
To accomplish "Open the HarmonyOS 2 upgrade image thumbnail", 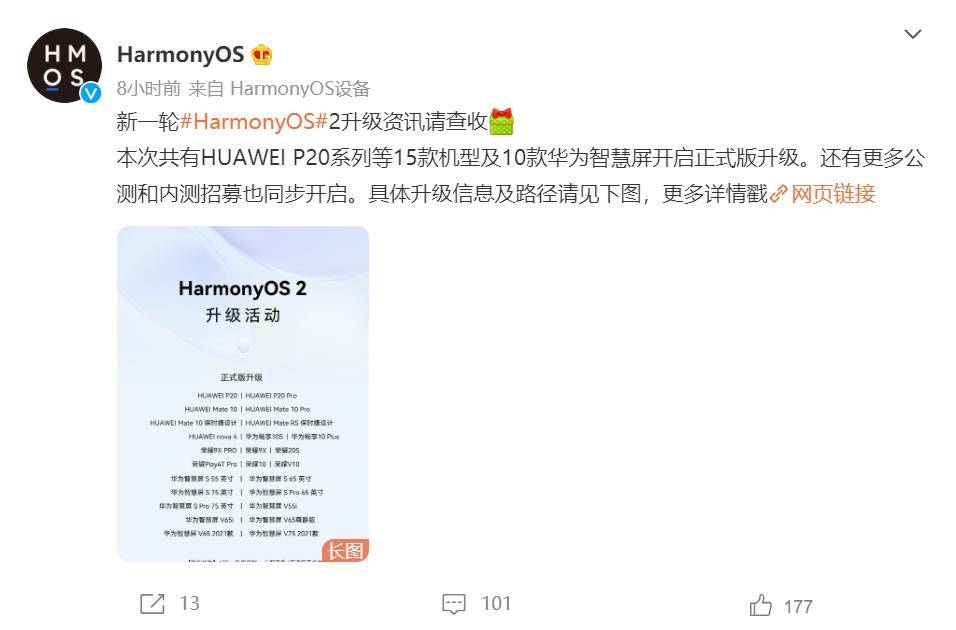I will click(243, 393).
